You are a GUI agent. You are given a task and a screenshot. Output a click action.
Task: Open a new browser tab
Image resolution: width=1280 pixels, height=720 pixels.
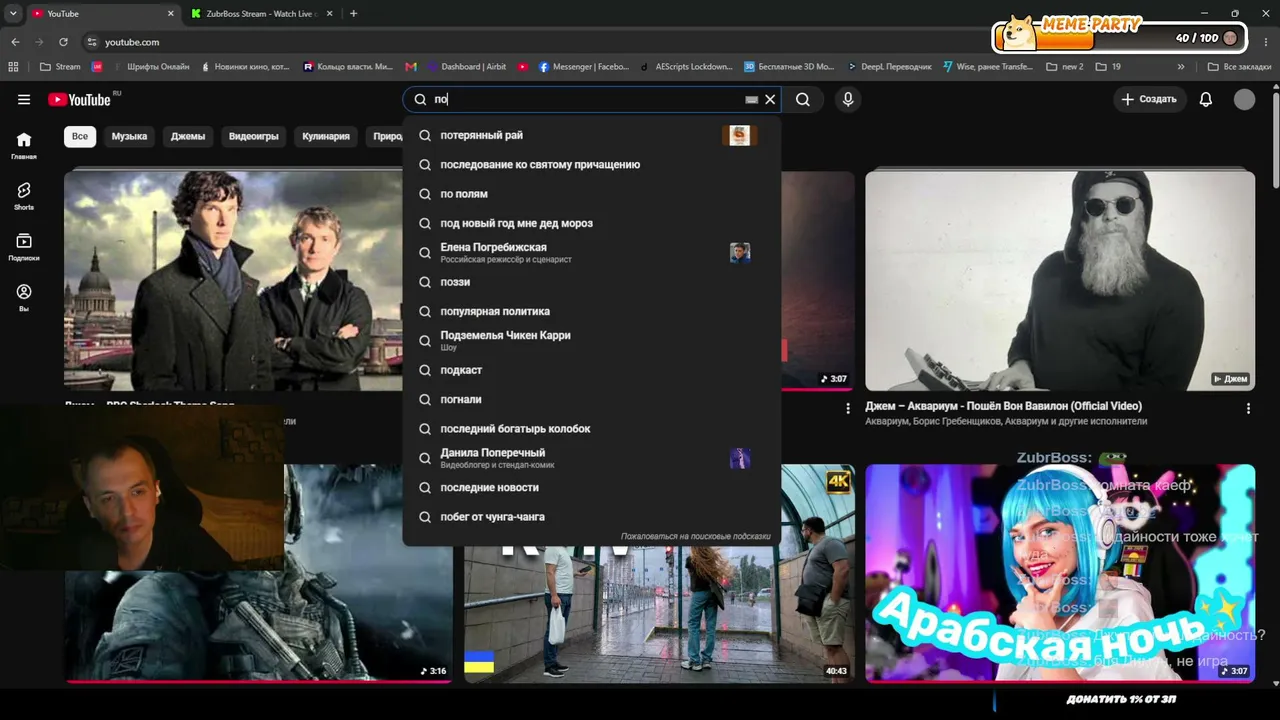353,14
